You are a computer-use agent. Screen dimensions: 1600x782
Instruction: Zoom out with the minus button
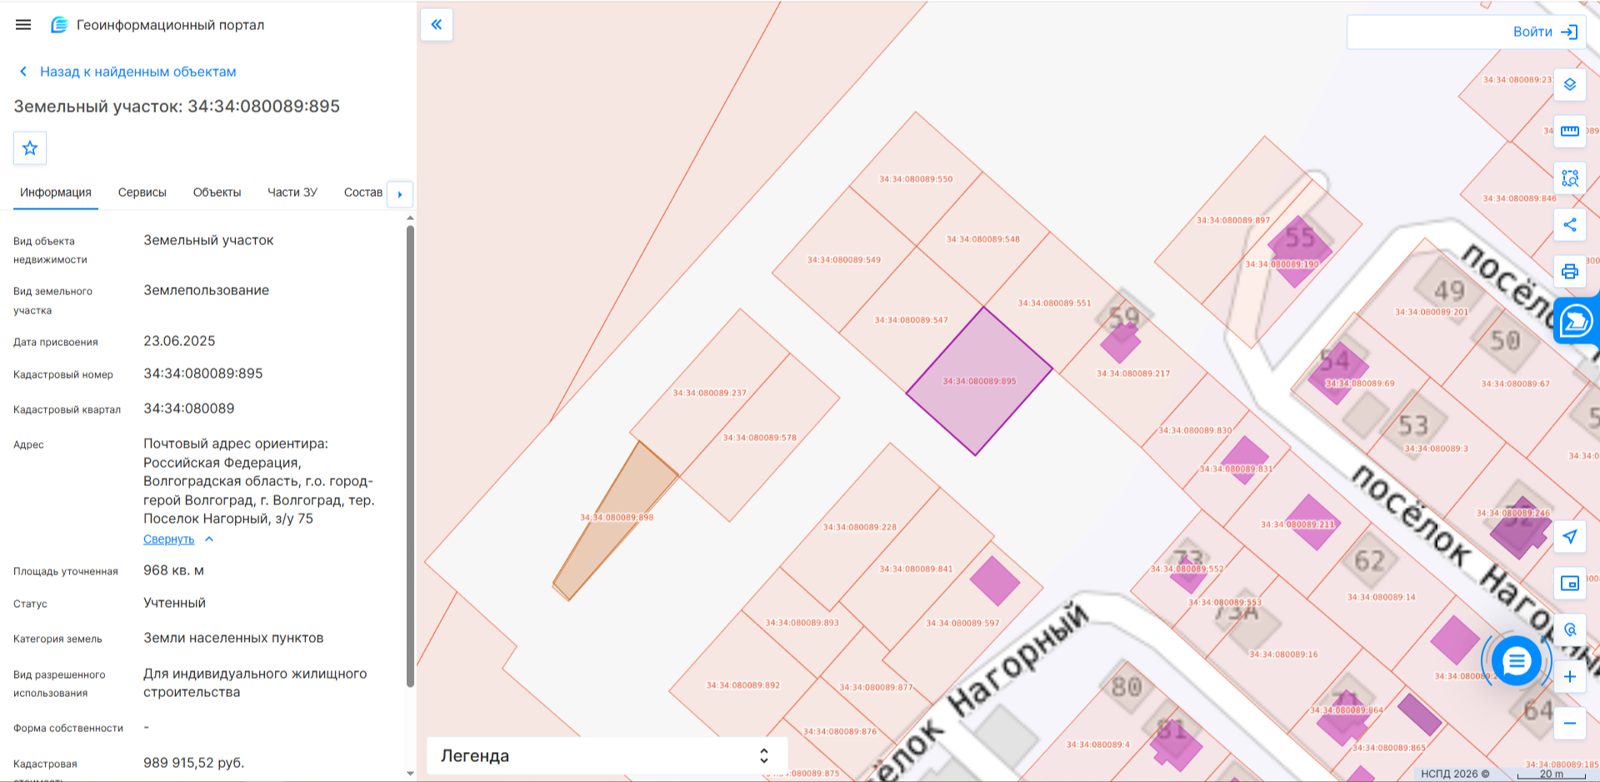click(x=1570, y=723)
